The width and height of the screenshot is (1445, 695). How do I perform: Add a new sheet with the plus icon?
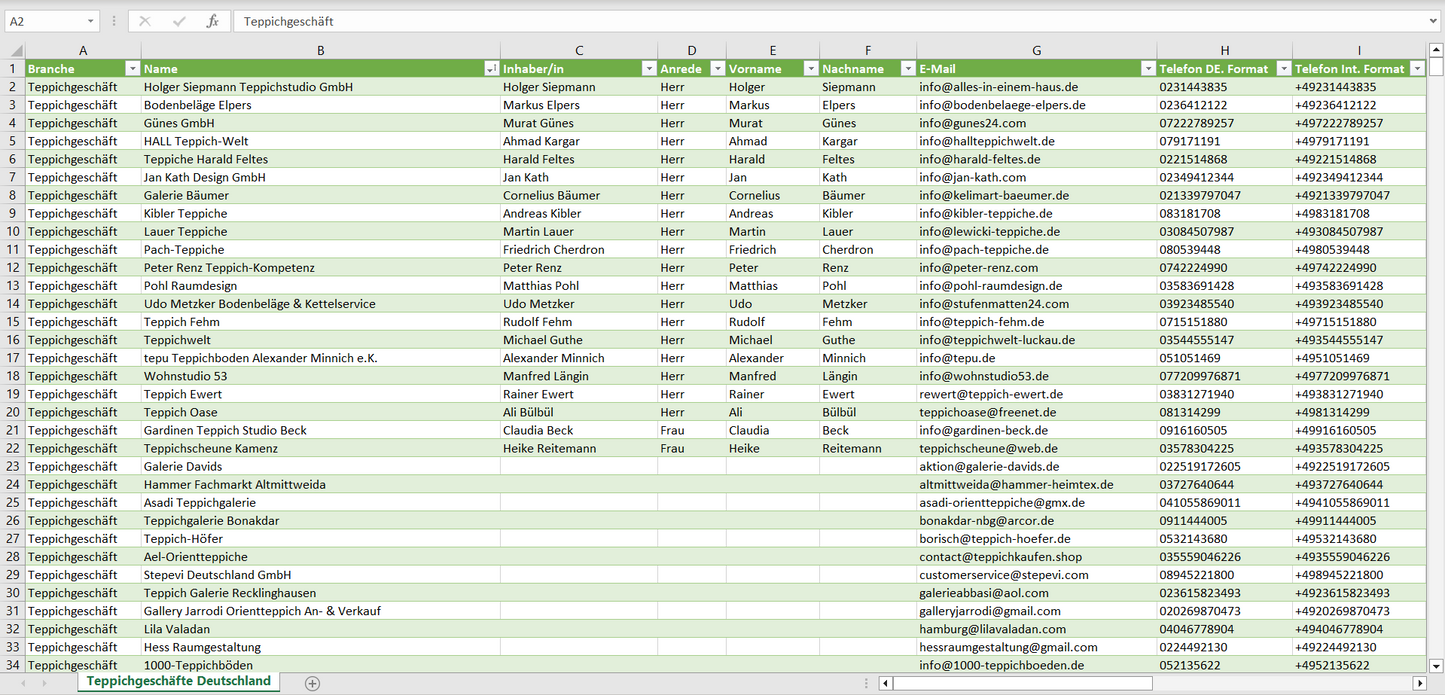point(312,683)
